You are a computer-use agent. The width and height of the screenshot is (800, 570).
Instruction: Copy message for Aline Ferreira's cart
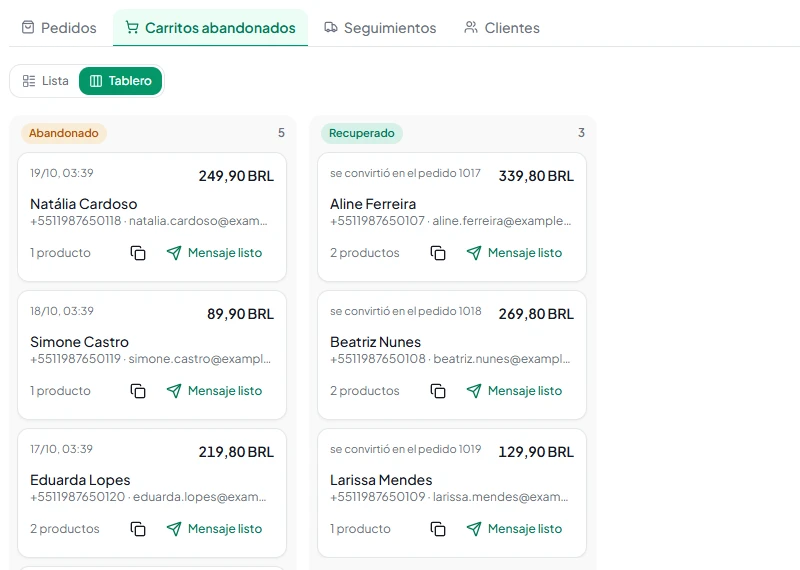(x=438, y=253)
